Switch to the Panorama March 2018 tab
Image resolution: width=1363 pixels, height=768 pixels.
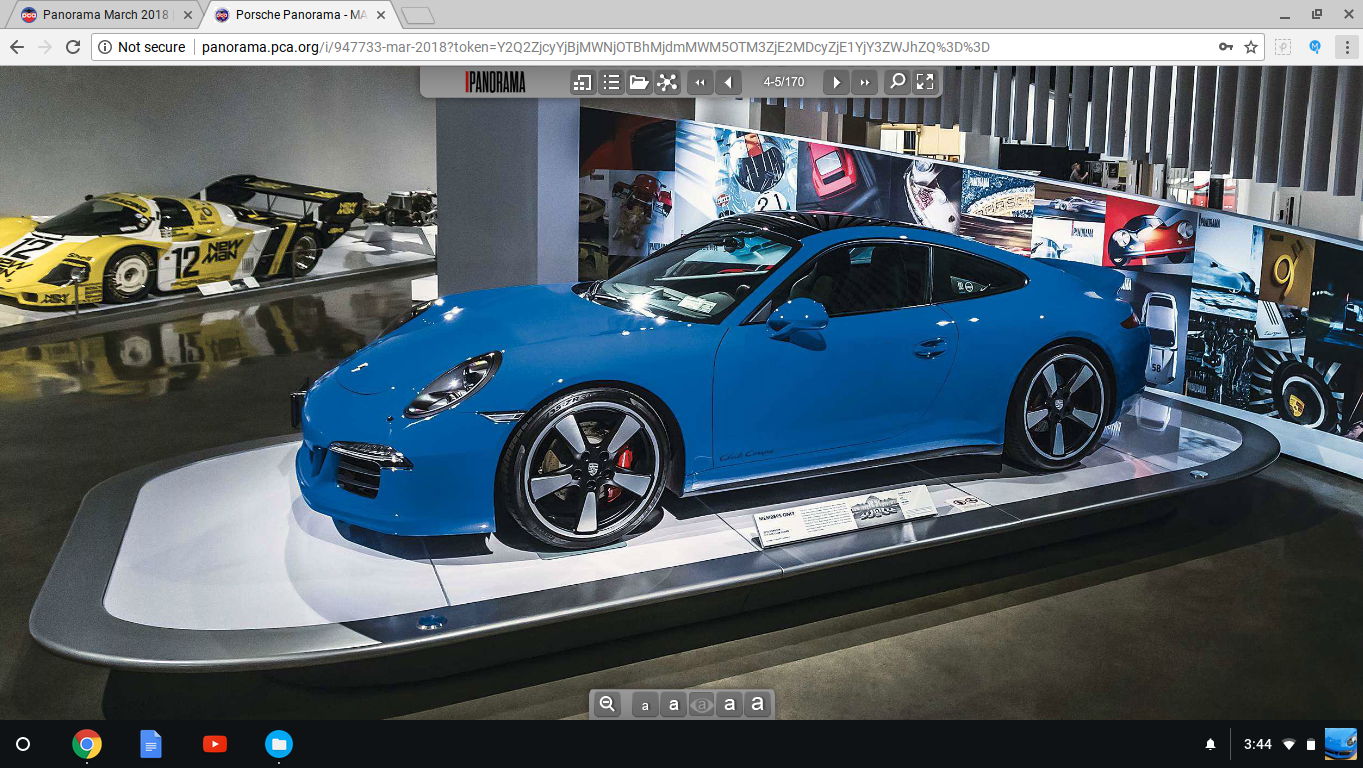[x=105, y=15]
